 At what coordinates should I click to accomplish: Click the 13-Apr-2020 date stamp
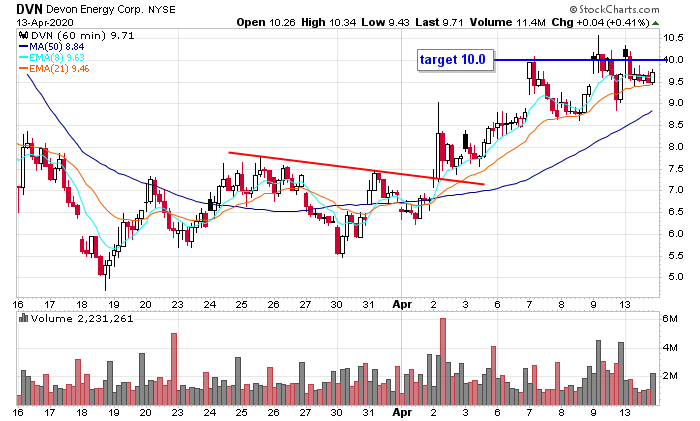pos(45,22)
